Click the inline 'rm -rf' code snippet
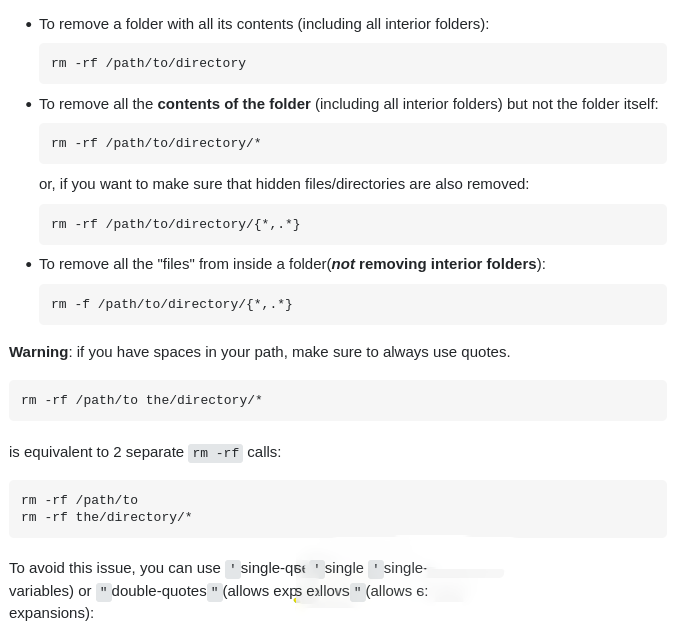 [x=215, y=453]
